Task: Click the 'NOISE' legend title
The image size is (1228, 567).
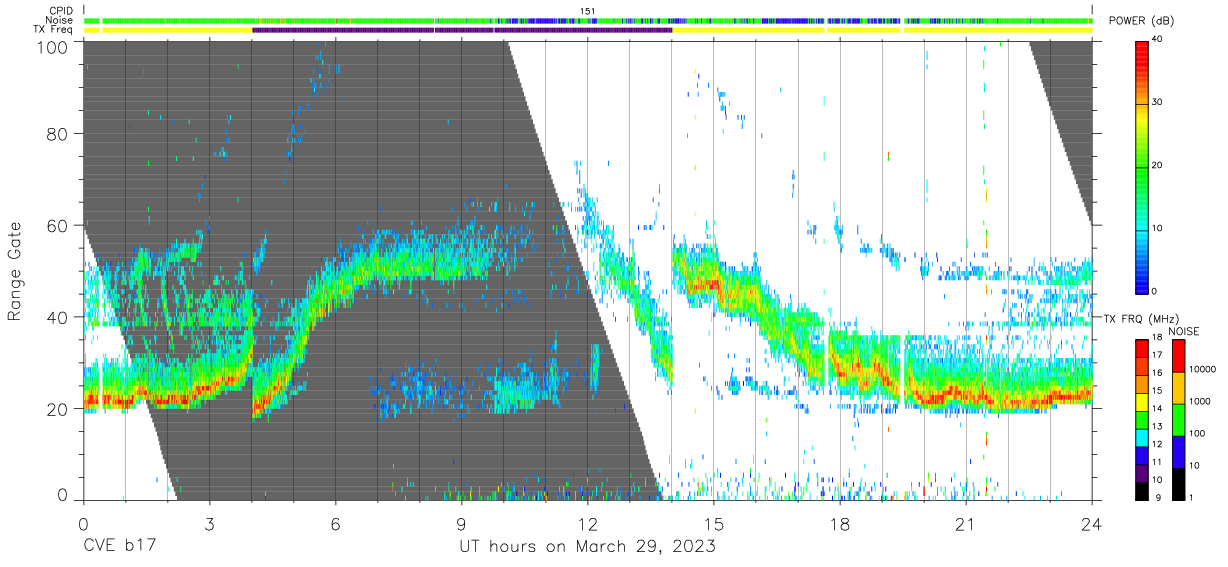Action: click(1184, 331)
